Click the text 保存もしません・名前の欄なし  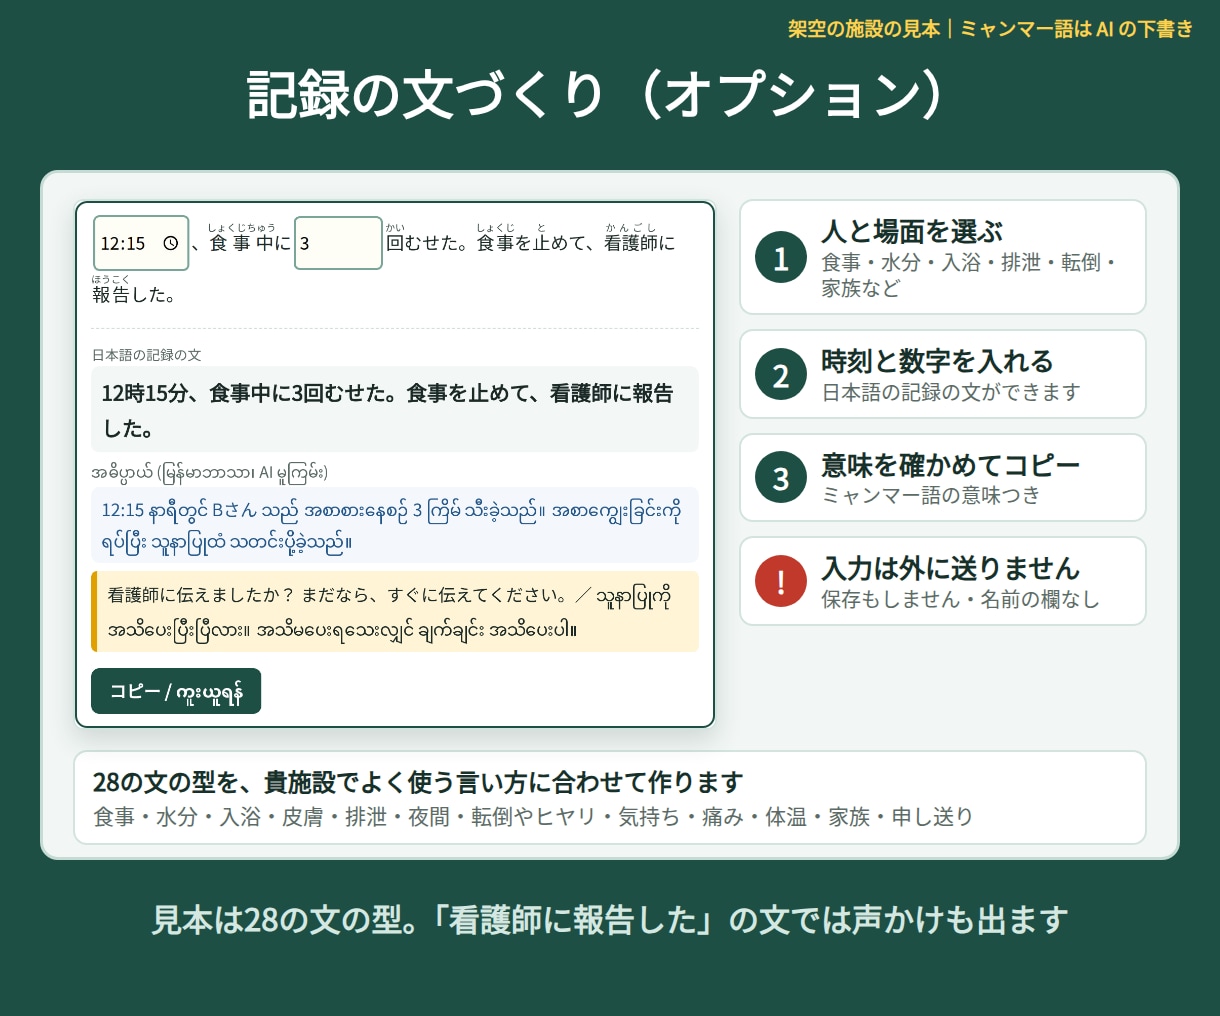click(x=960, y=599)
